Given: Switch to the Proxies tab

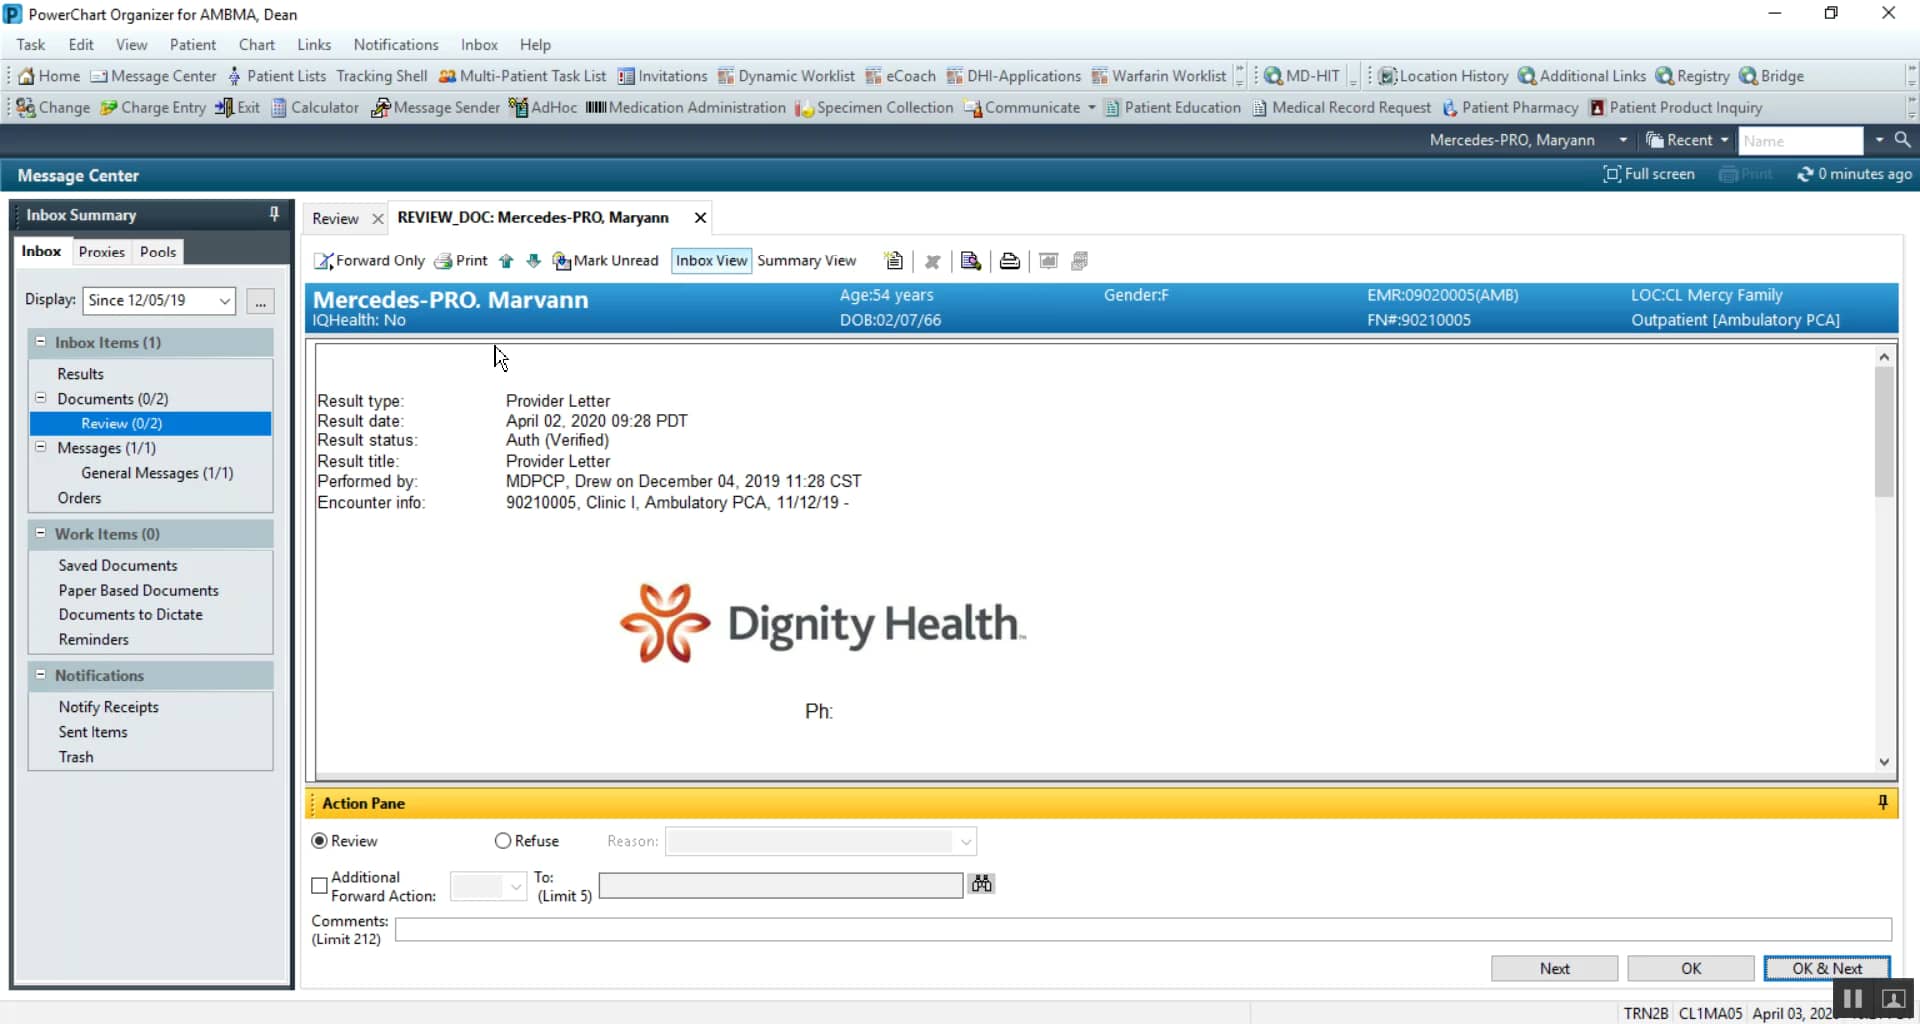Looking at the screenshot, I should click(x=101, y=252).
